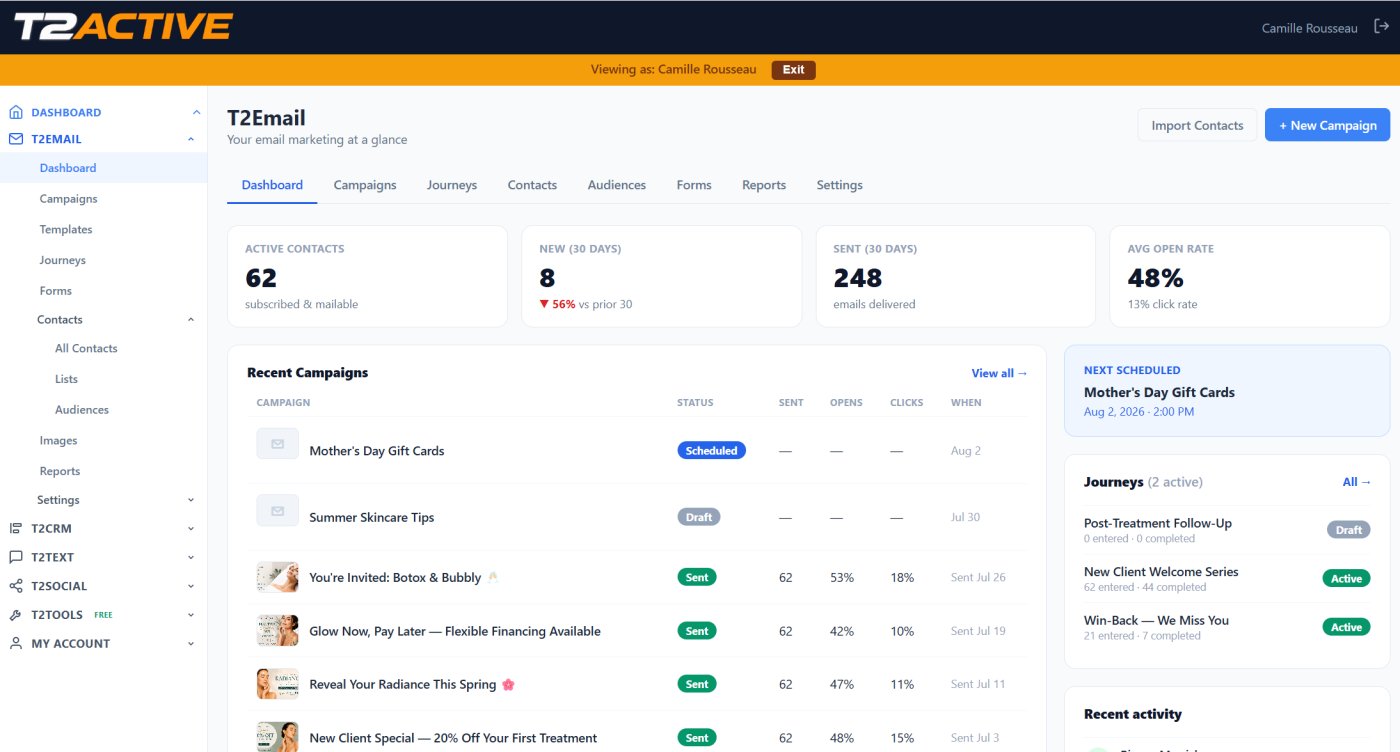The width and height of the screenshot is (1400, 752).
Task: Go to the Forms tab
Action: pos(694,185)
